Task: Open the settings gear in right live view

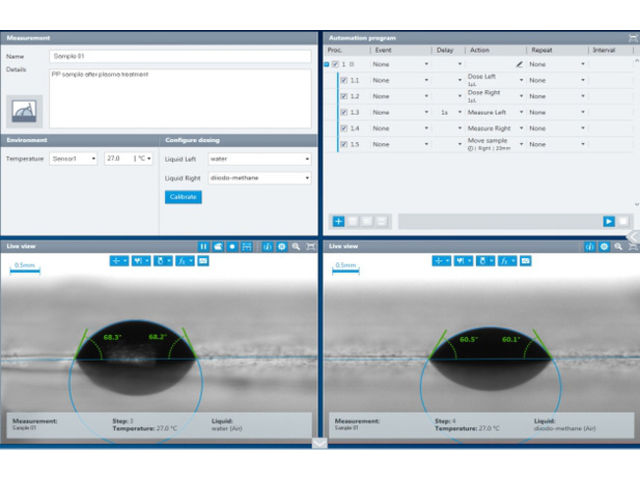Action: [x=604, y=246]
